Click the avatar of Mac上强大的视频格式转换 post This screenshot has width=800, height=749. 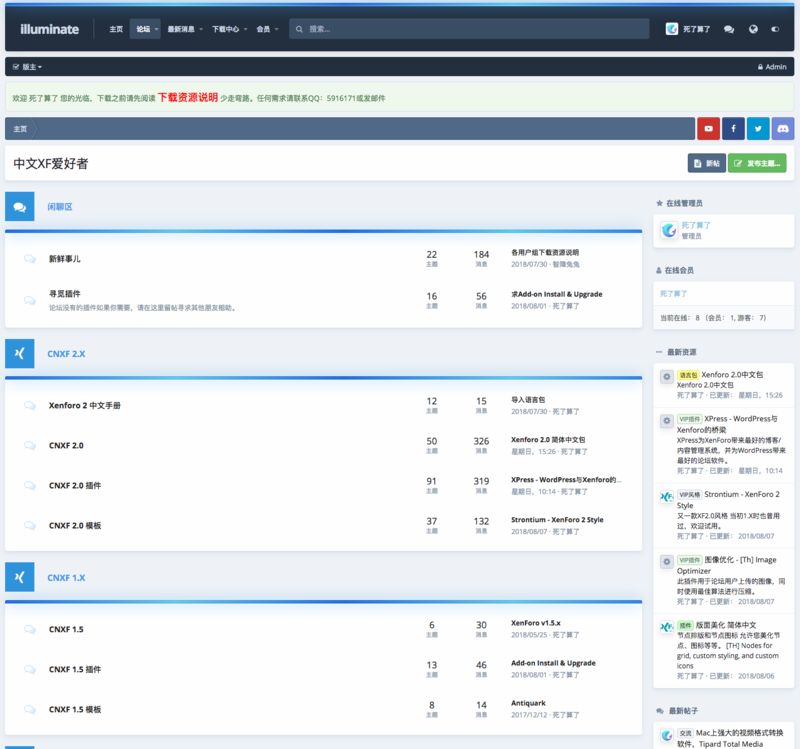(x=666, y=735)
